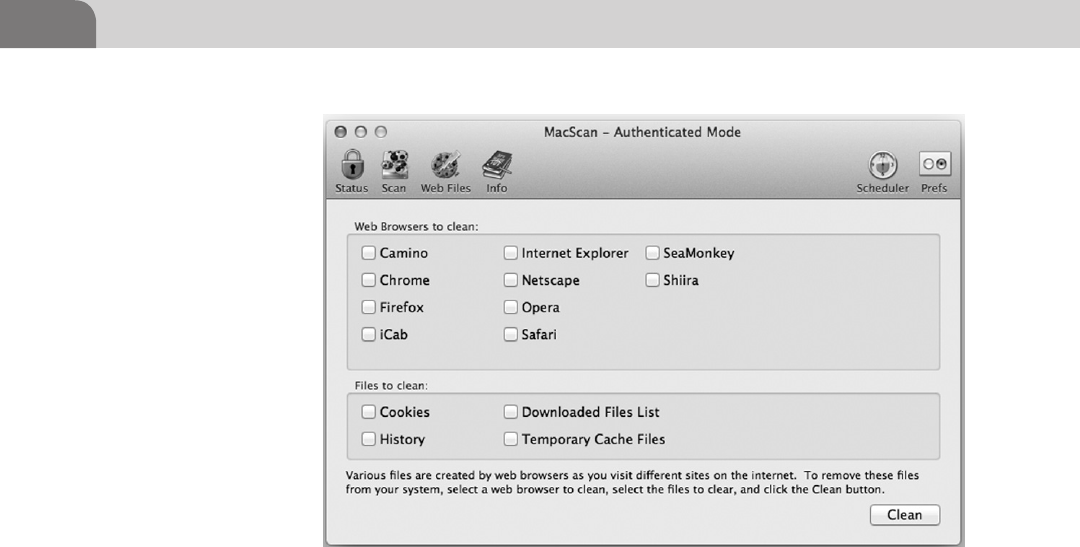Click the 'Web Browsers to clean:' label
Viewport: 1080px width, 547px height.
coord(416,226)
